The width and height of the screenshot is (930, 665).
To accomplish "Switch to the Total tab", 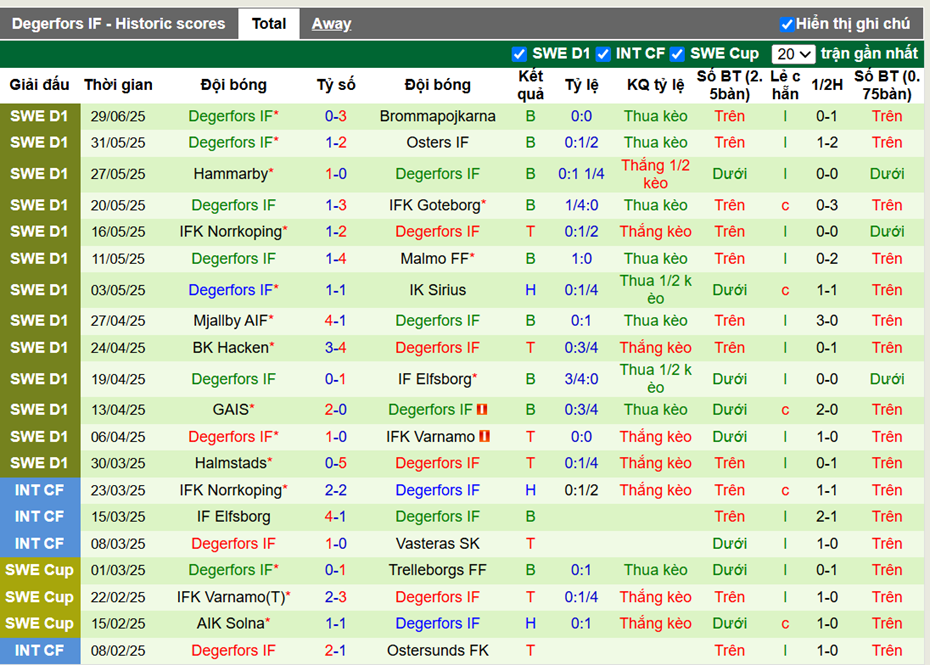I will (269, 24).
